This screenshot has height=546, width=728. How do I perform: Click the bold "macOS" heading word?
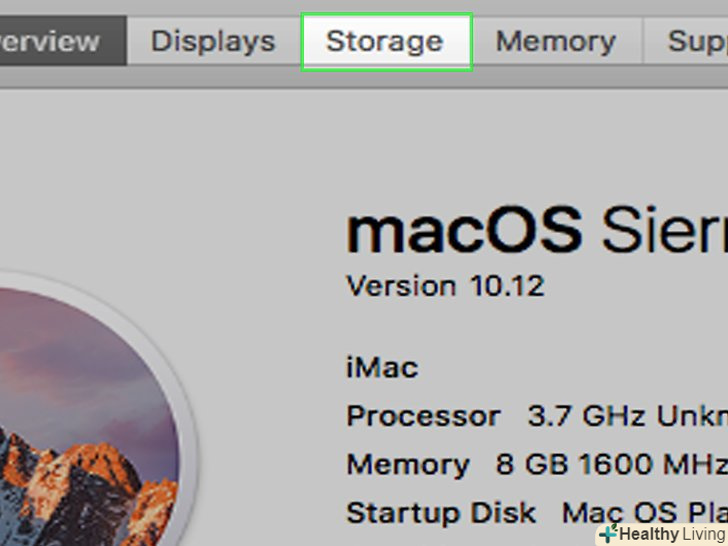tap(463, 231)
